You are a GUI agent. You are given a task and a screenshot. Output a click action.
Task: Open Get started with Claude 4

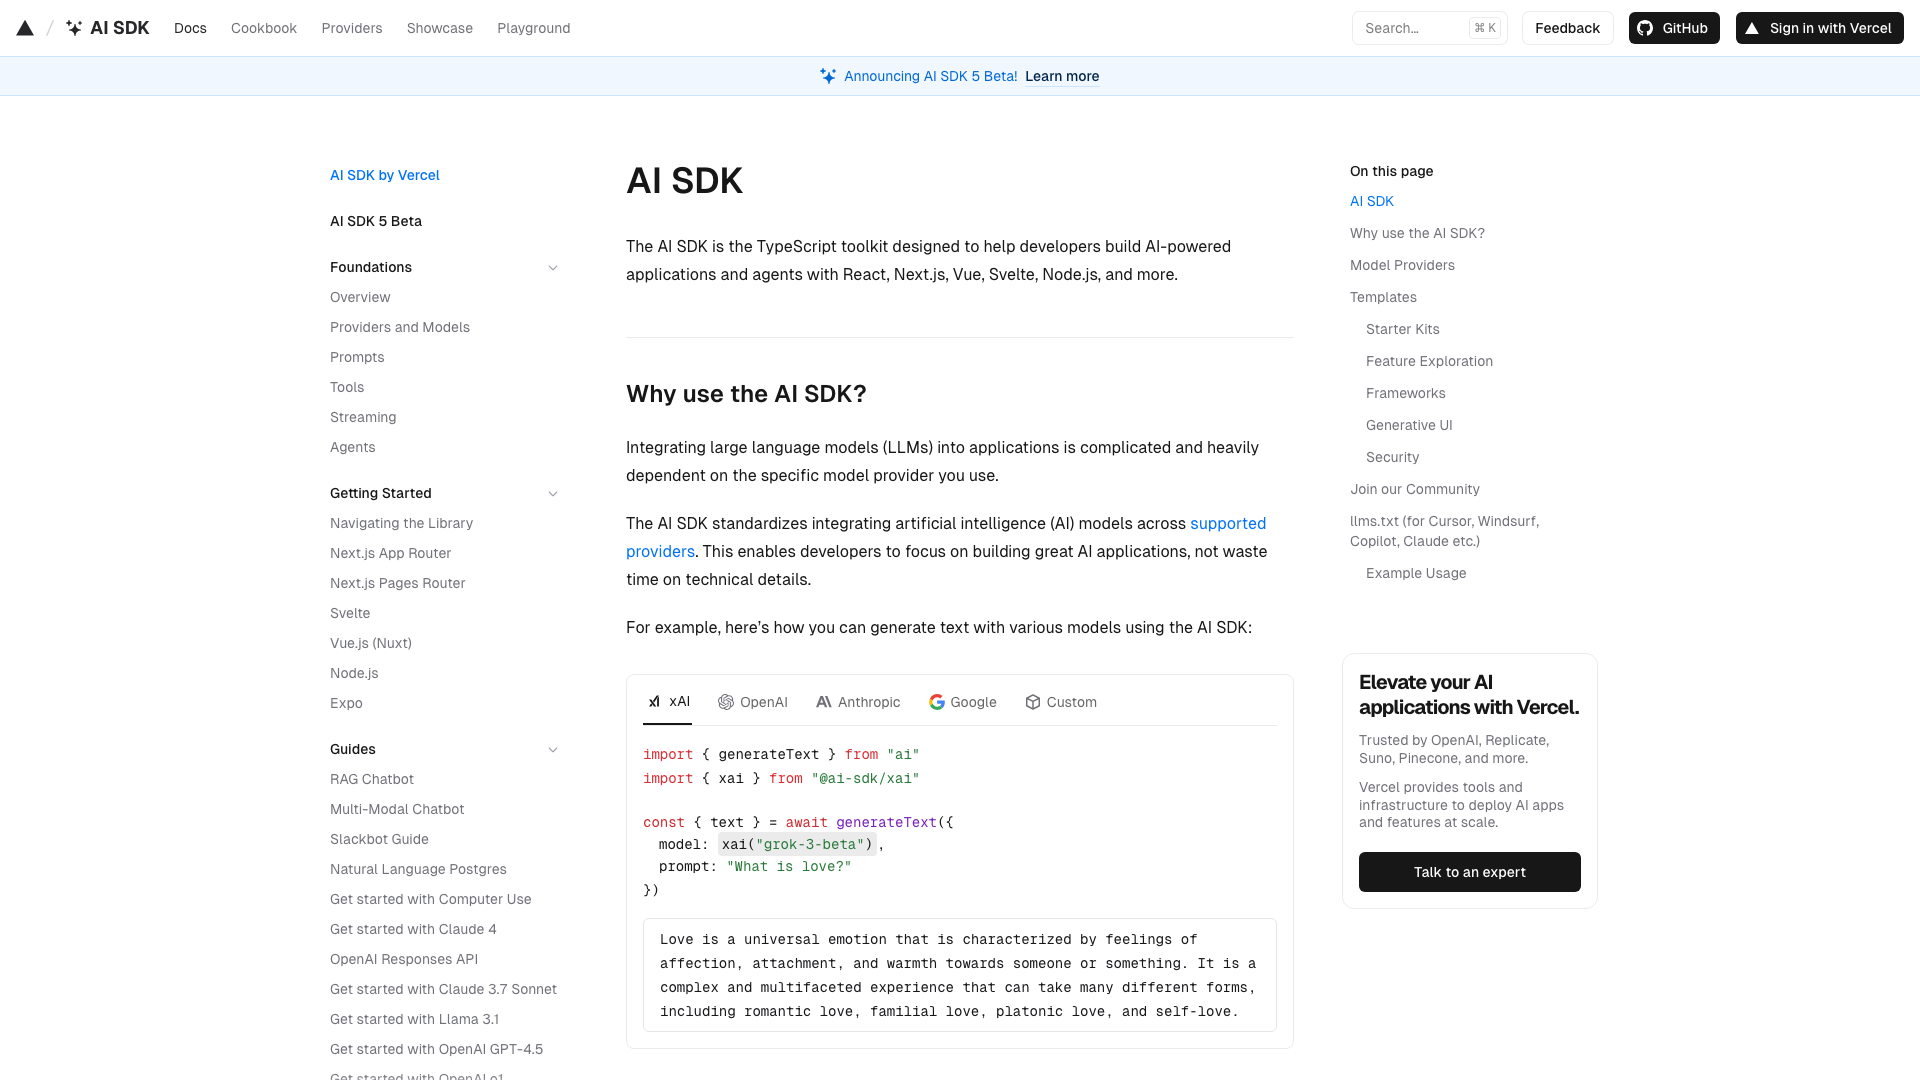coord(413,929)
